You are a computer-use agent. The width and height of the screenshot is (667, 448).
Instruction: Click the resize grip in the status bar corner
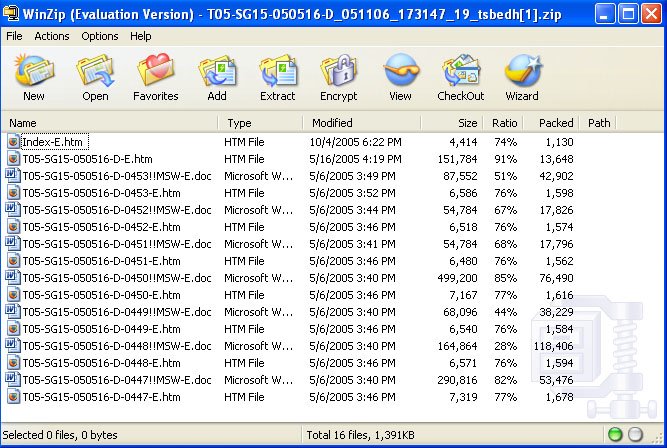coord(659,438)
